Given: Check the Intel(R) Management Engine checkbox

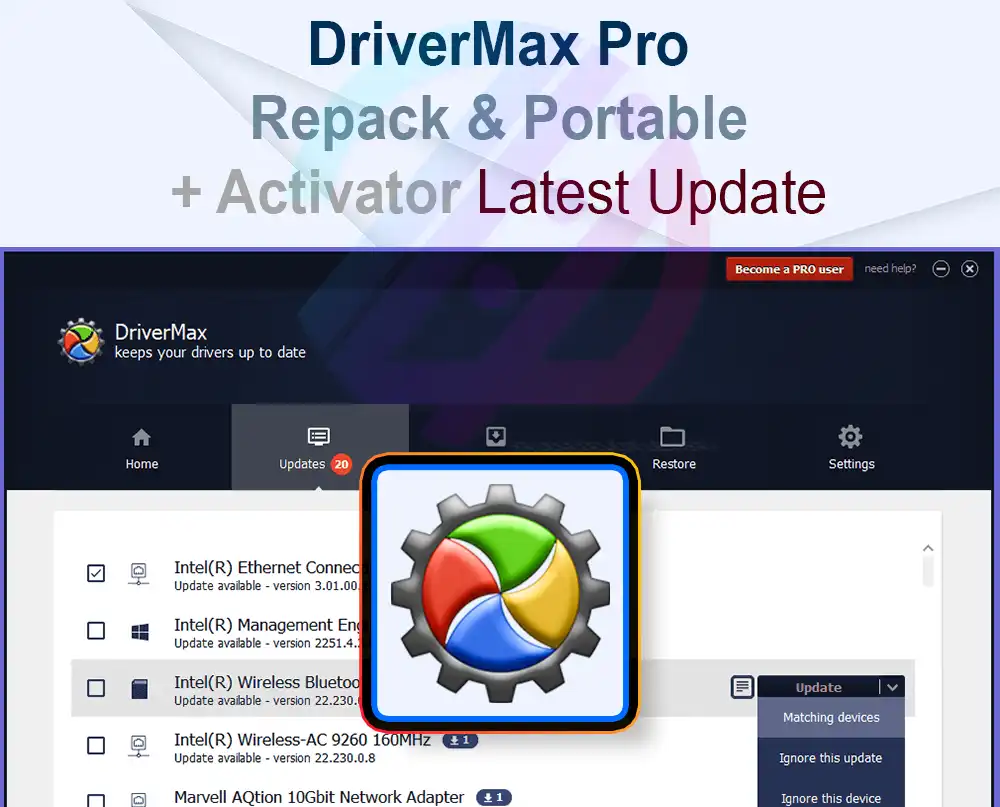Looking at the screenshot, I should coord(96,631).
